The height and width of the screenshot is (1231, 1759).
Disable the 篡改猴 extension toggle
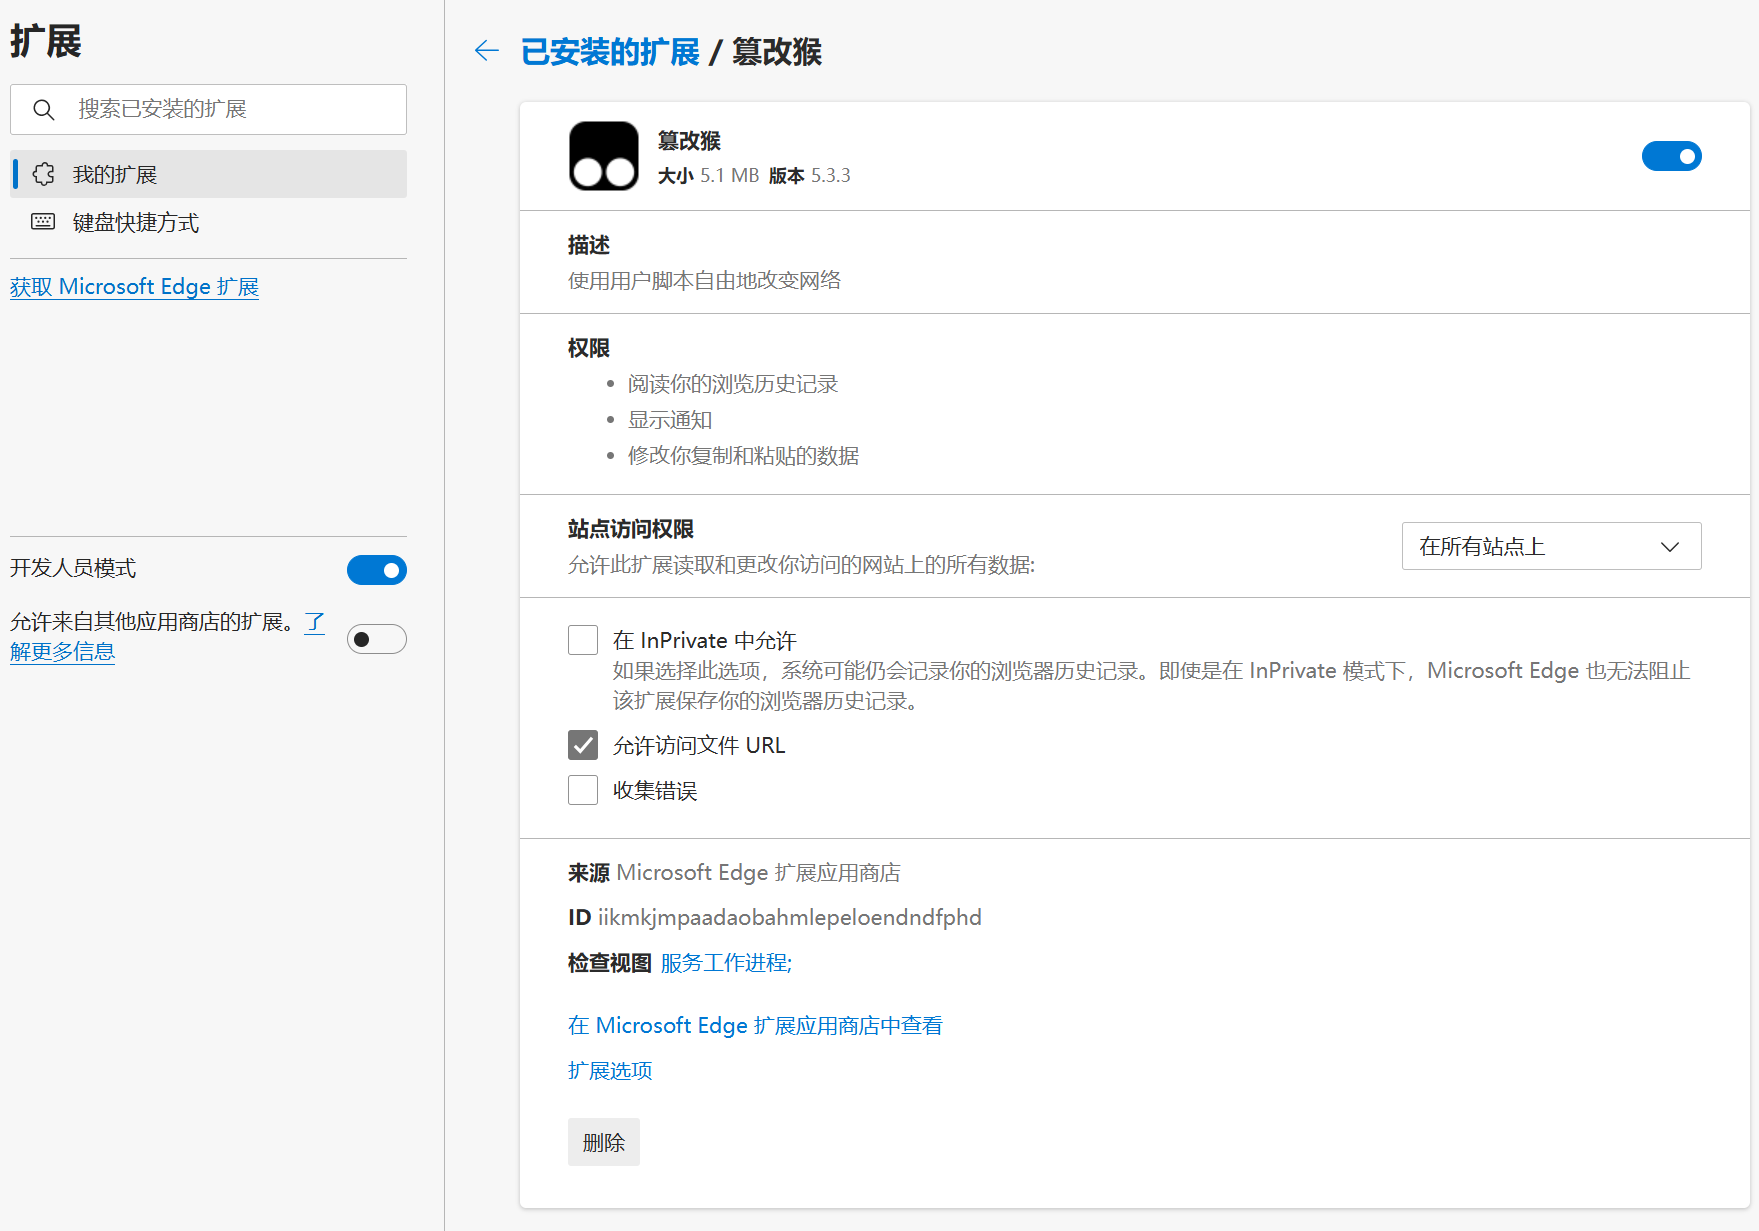tap(1671, 156)
